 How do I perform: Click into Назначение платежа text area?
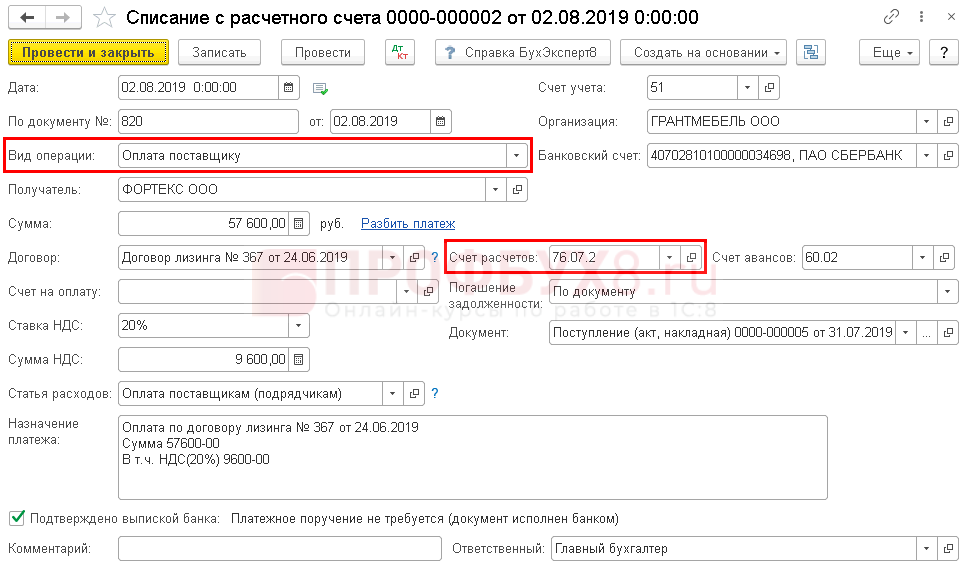coord(472,457)
